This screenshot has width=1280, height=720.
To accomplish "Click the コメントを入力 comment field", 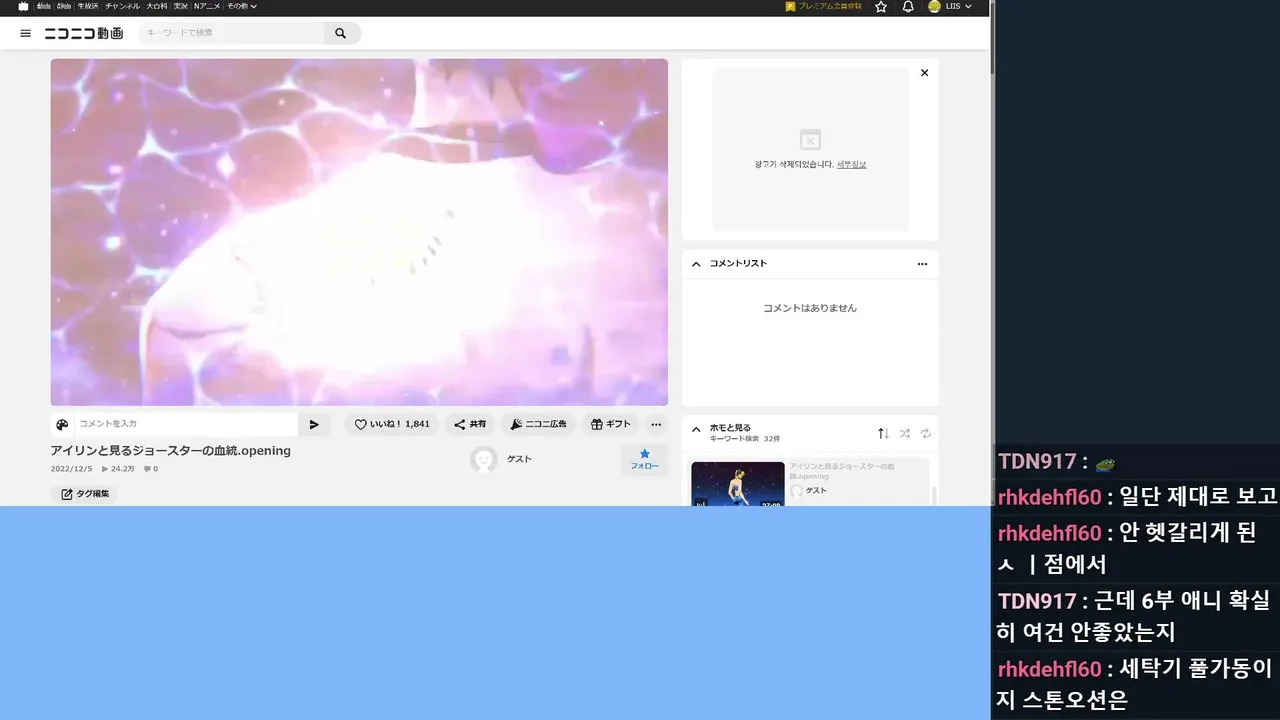I will click(x=186, y=424).
